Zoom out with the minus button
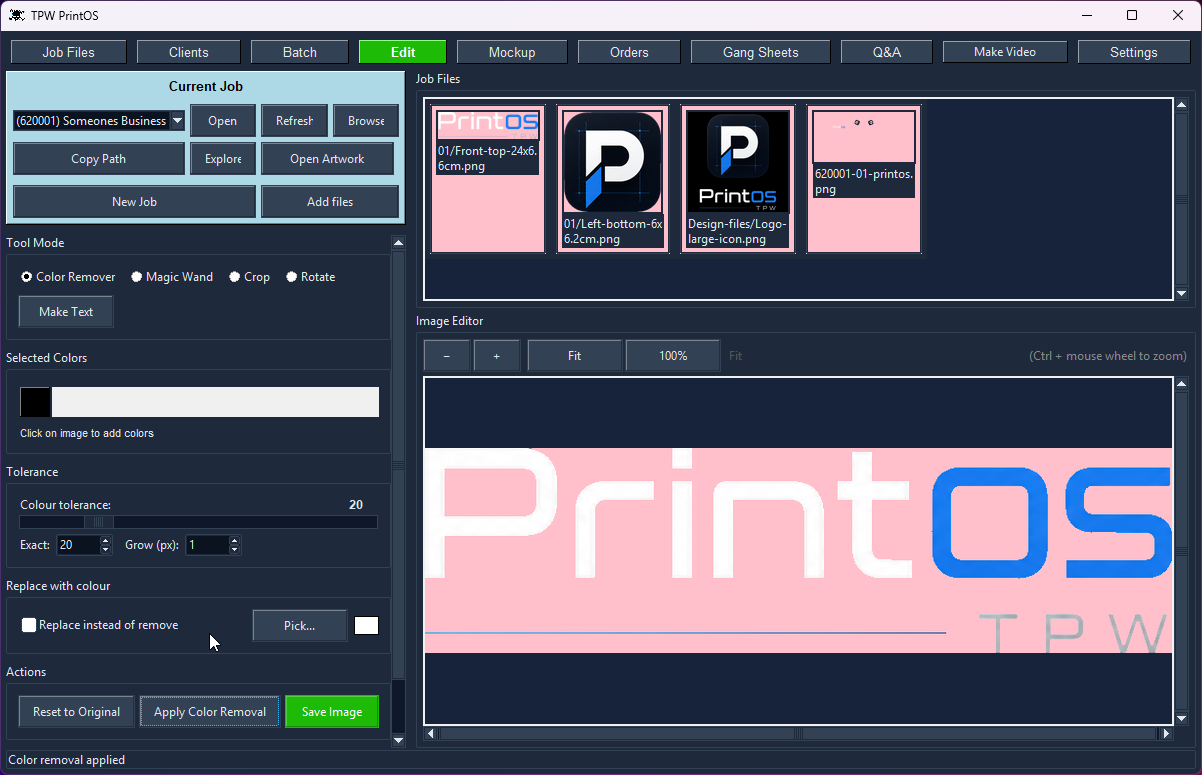The height and width of the screenshot is (775, 1202). pos(446,356)
